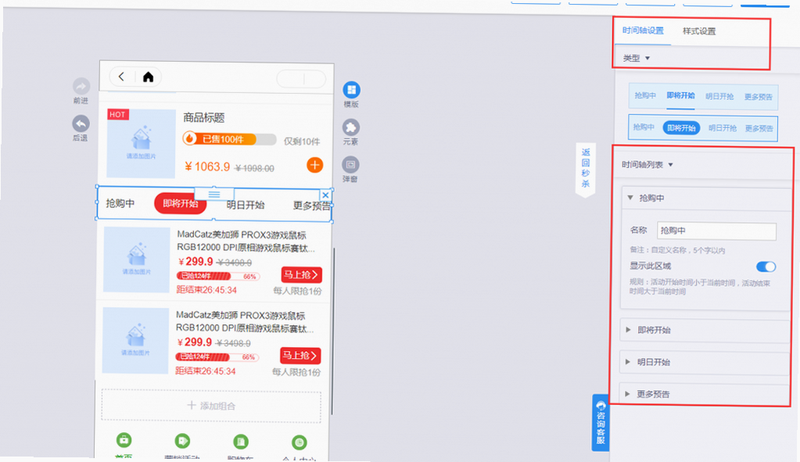Select 明日开始 tab in phone preview
This screenshot has height=462, width=800.
click(245, 205)
